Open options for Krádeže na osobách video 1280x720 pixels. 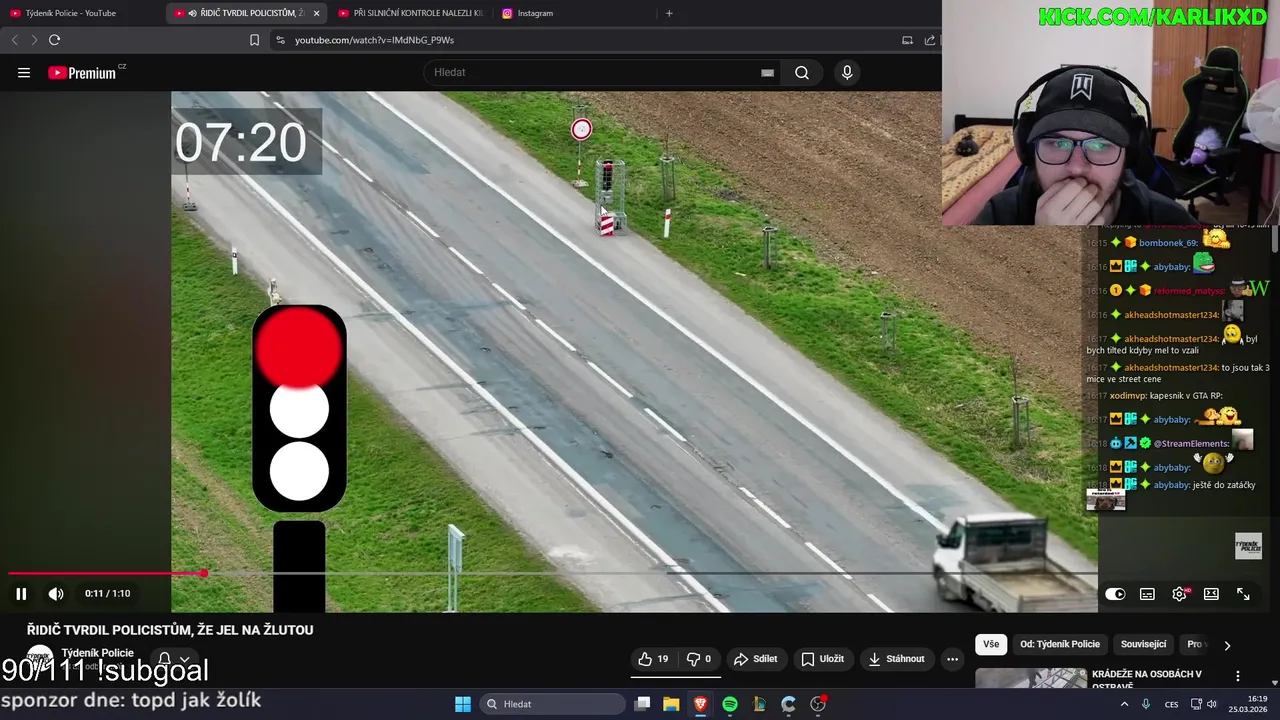(x=1238, y=677)
